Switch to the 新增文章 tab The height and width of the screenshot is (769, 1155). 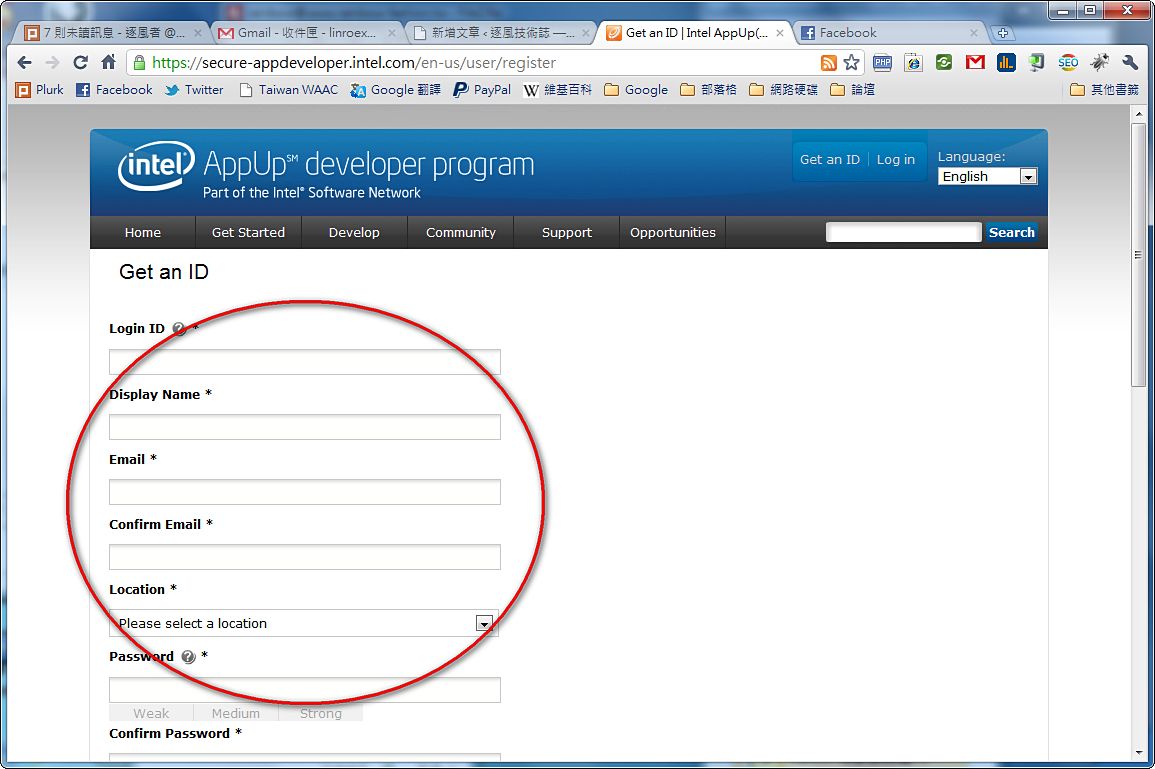pos(502,33)
